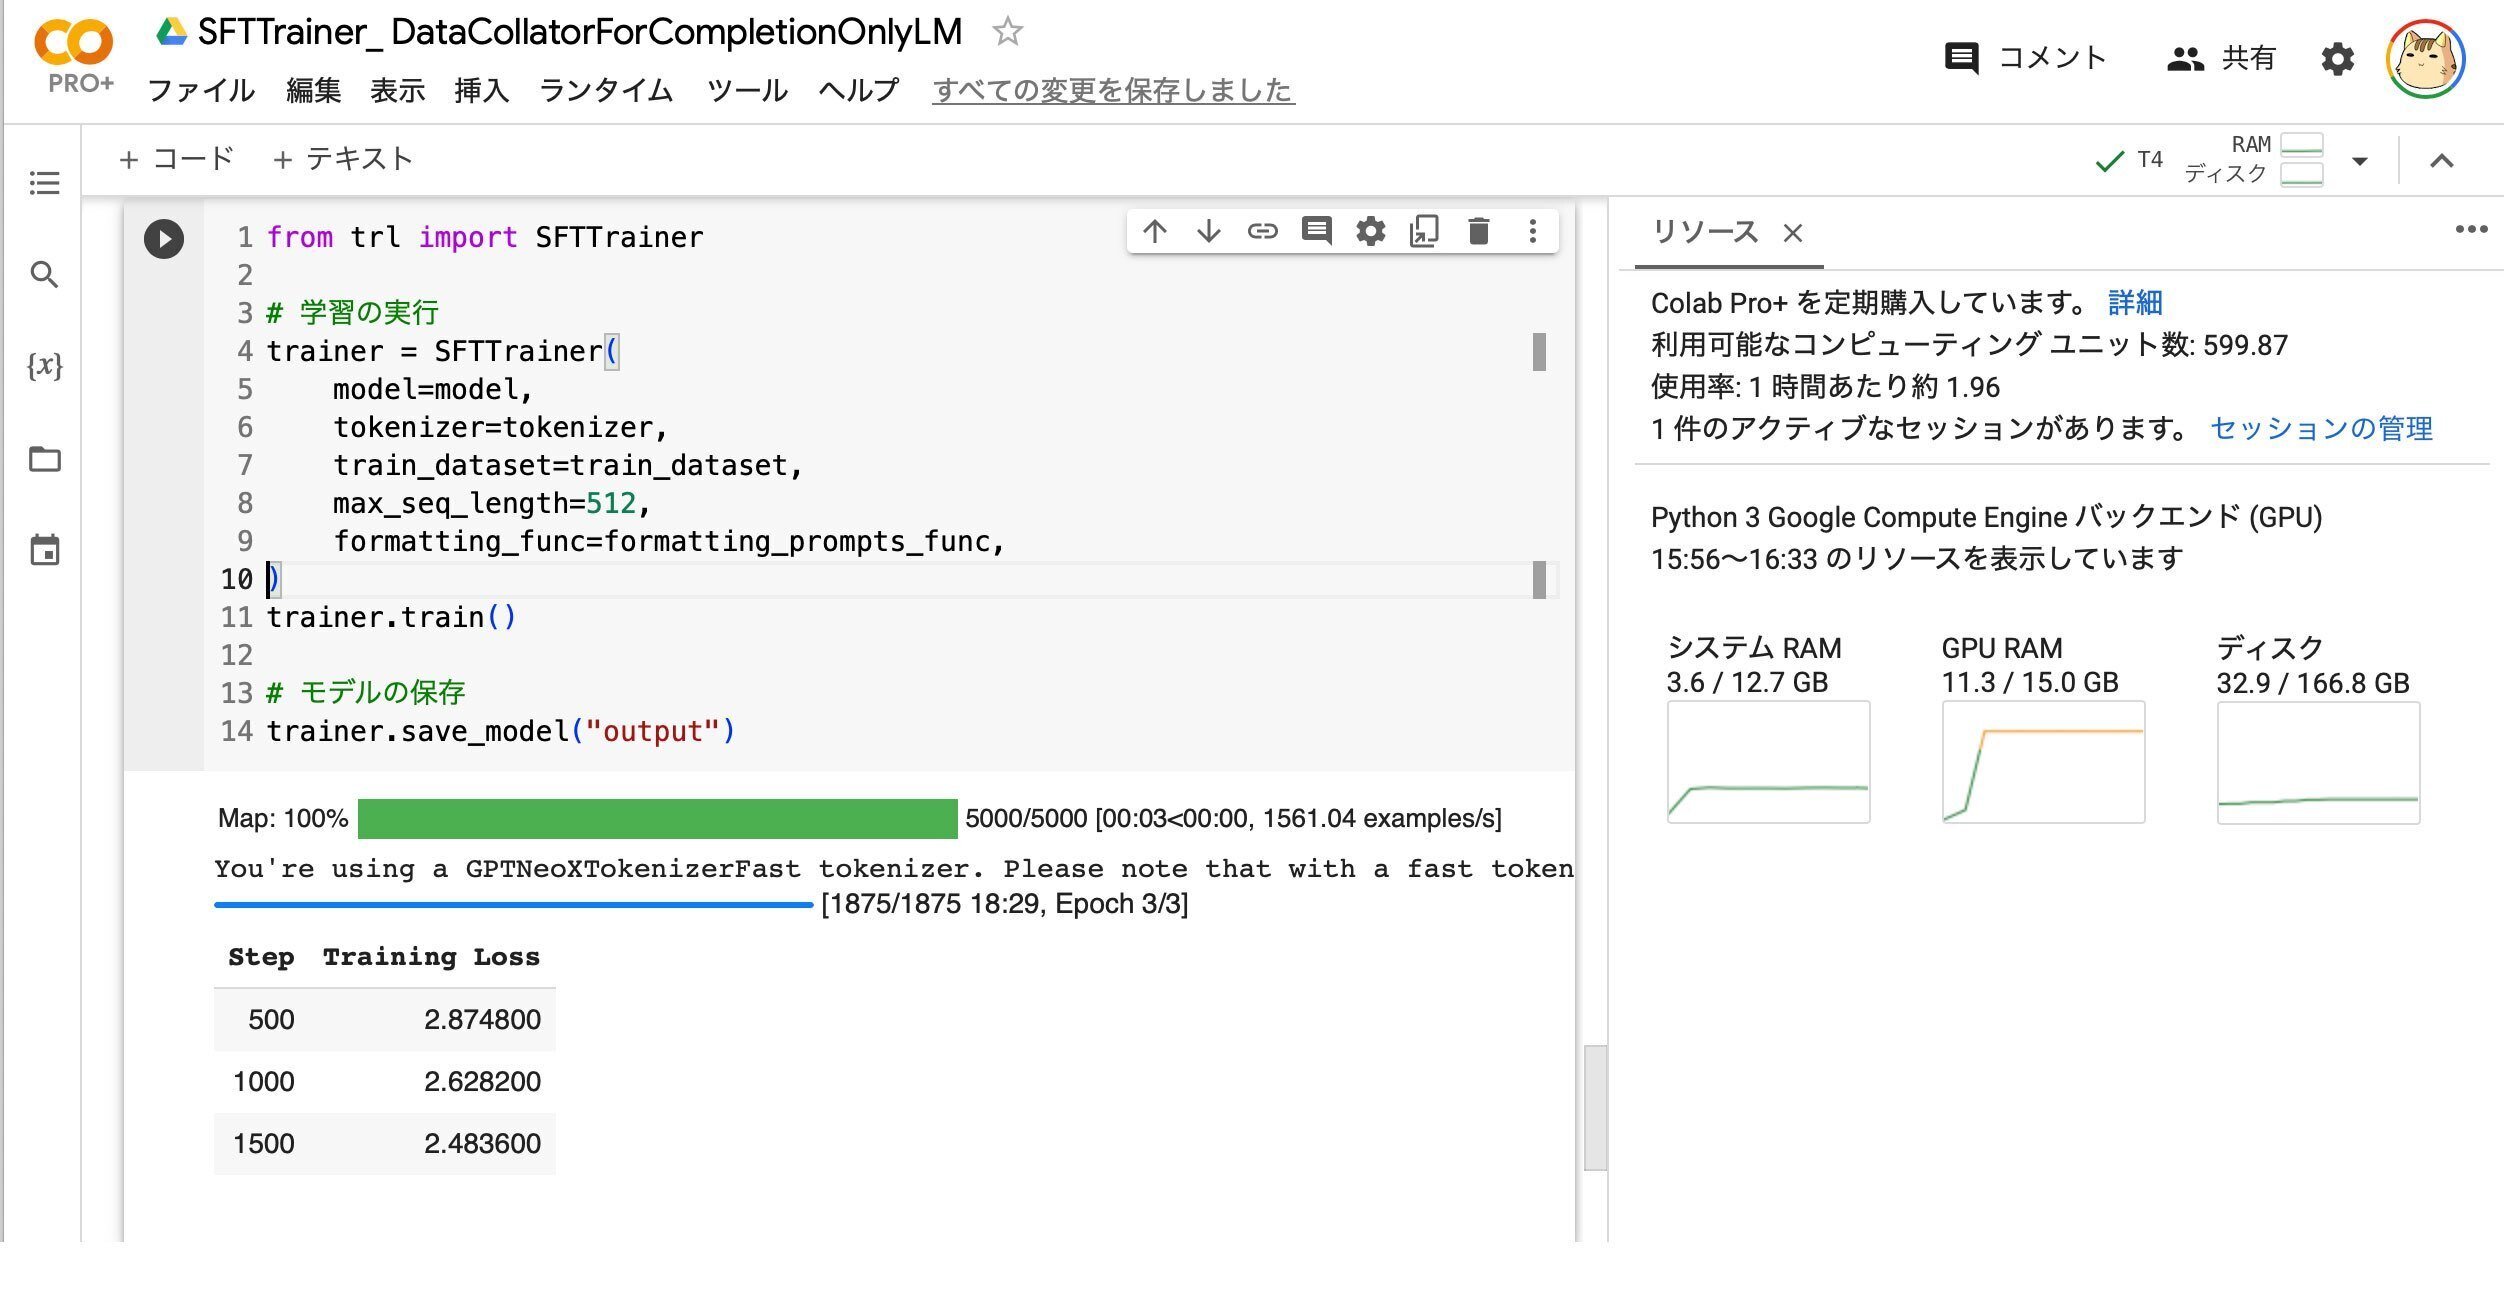This screenshot has width=2504, height=1300.
Task: Open the RAM and disk usage dropdown
Action: coord(2361,158)
